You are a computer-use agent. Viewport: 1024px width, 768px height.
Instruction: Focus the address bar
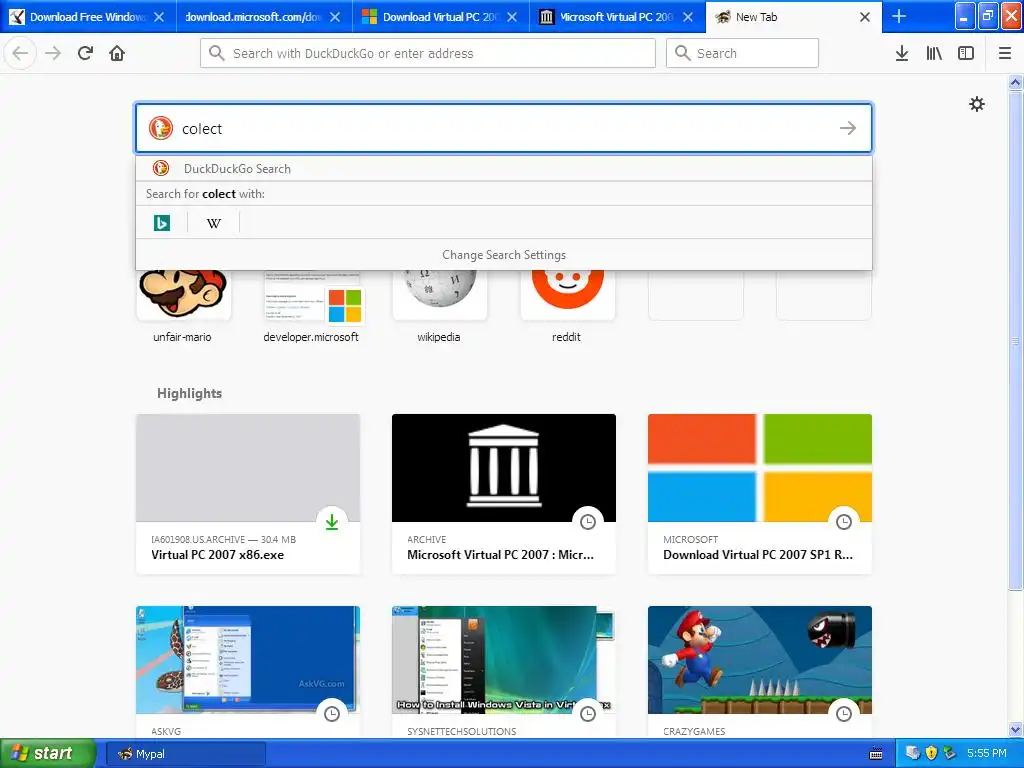pyautogui.click(x=428, y=53)
